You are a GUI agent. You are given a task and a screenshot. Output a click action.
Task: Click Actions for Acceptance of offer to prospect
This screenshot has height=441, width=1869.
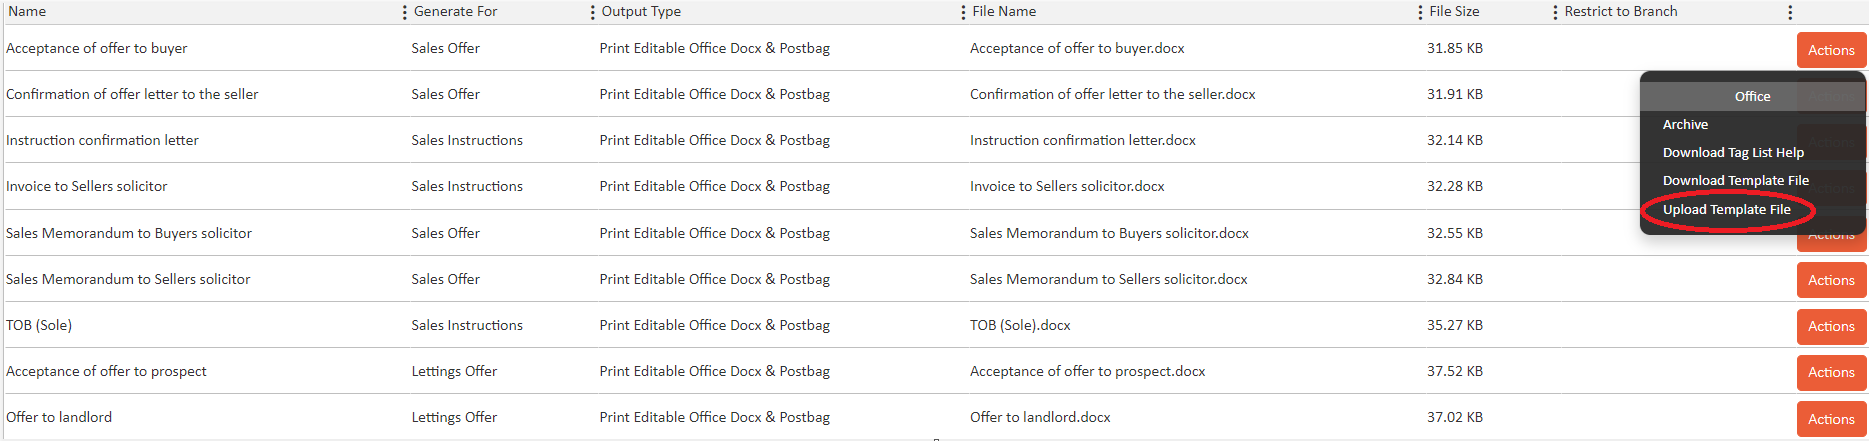1830,372
